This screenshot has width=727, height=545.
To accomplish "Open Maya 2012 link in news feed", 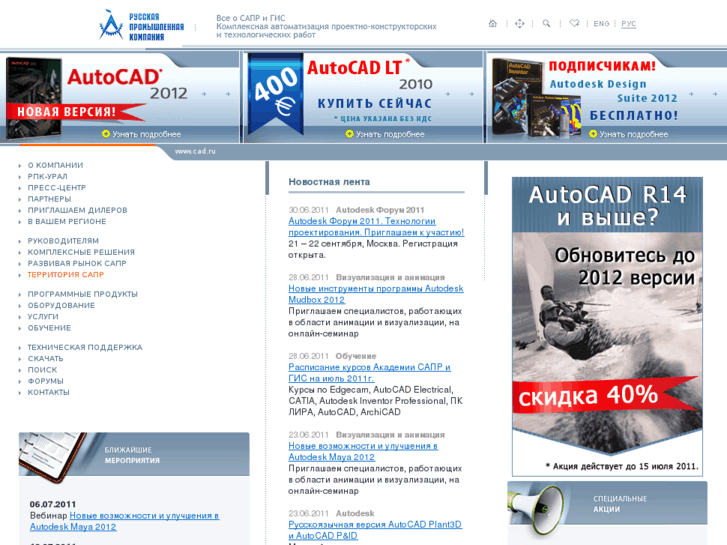I will pos(363,451).
